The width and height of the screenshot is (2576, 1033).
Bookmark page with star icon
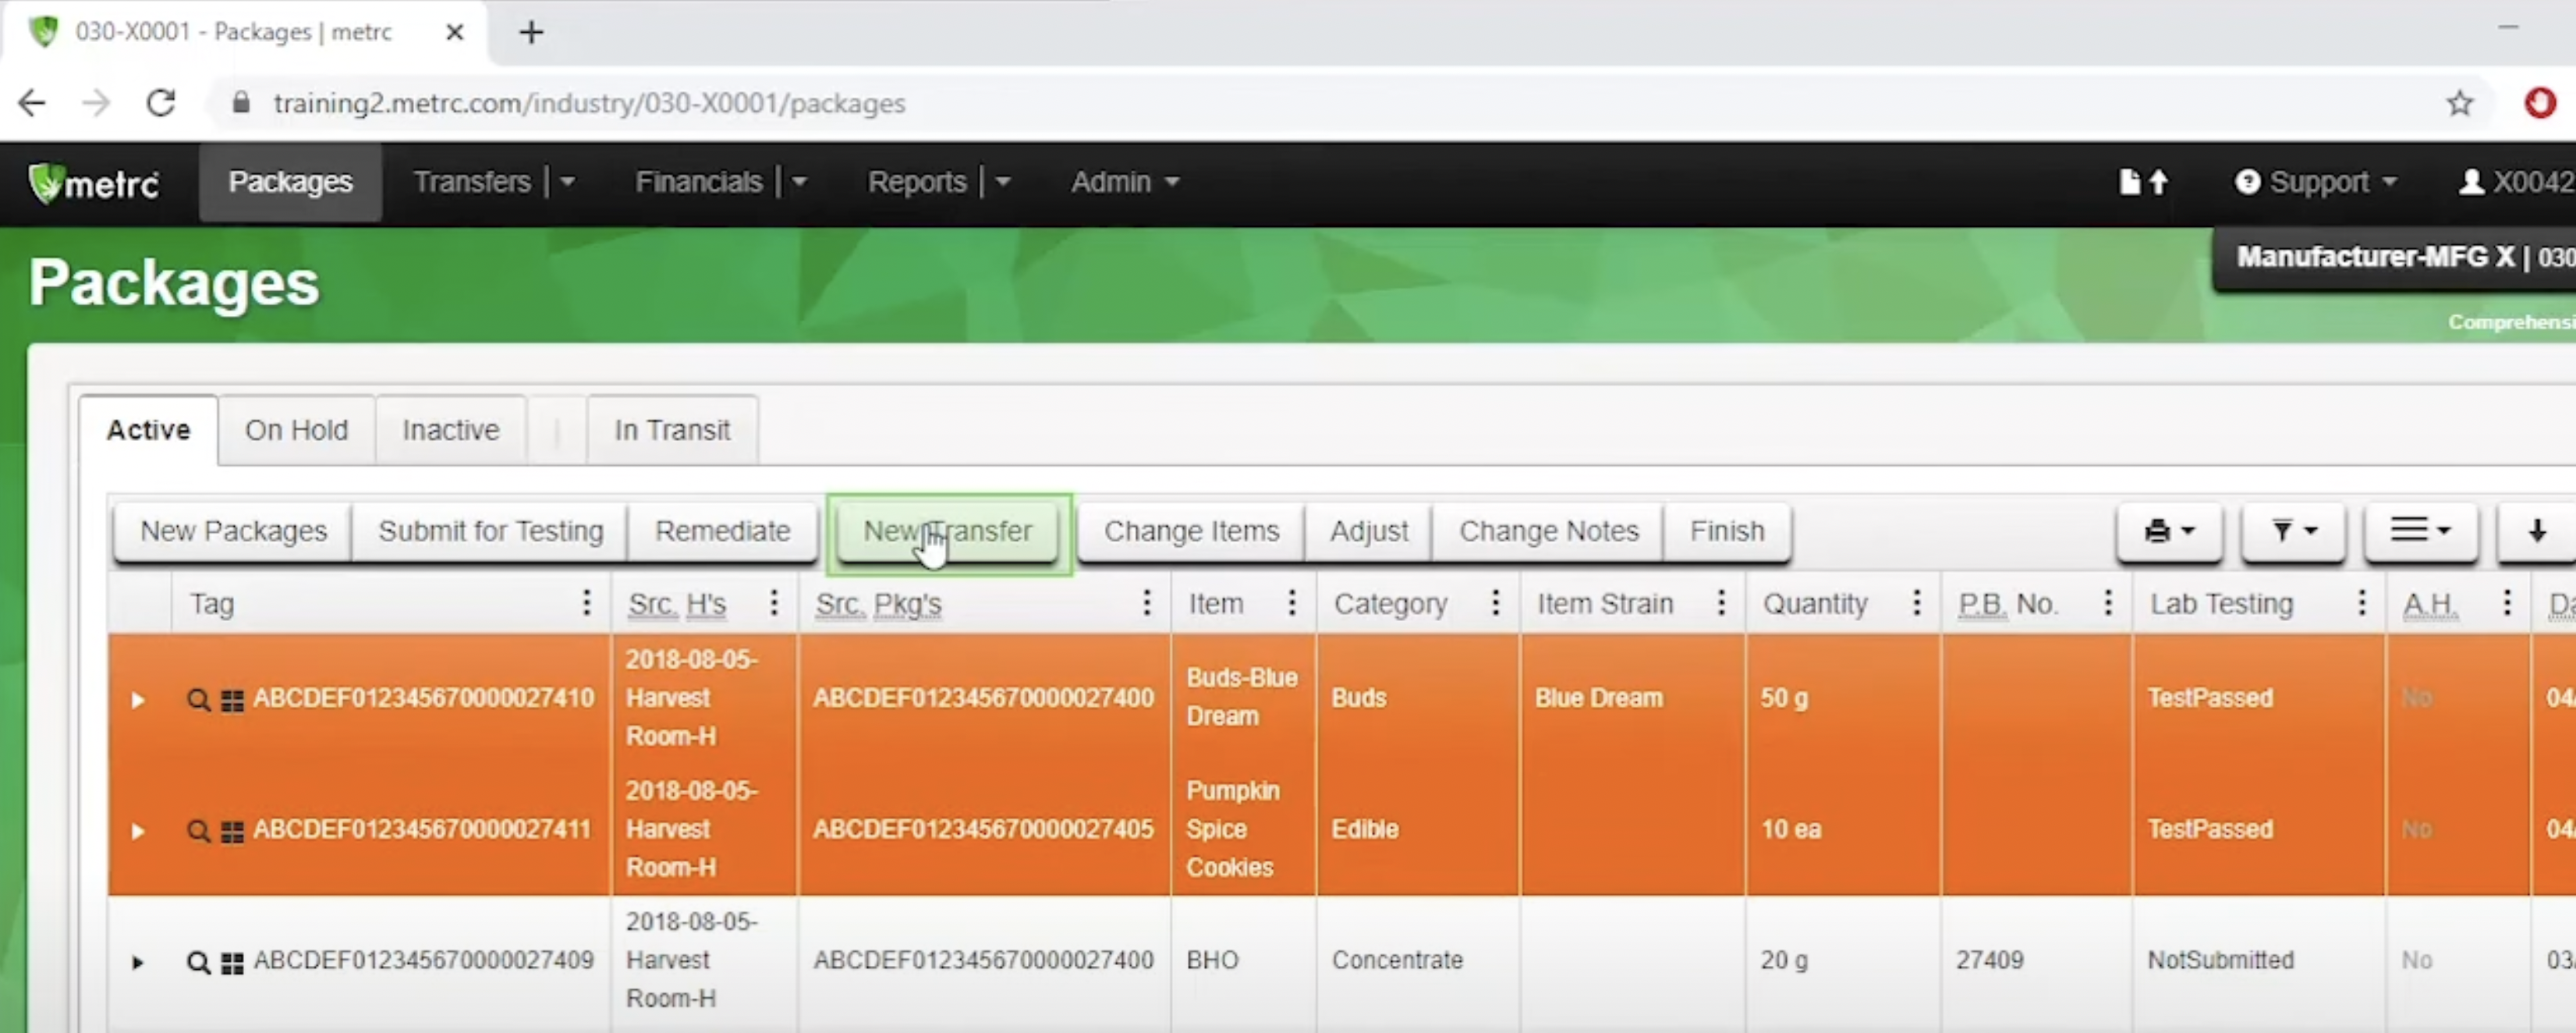coord(2459,103)
